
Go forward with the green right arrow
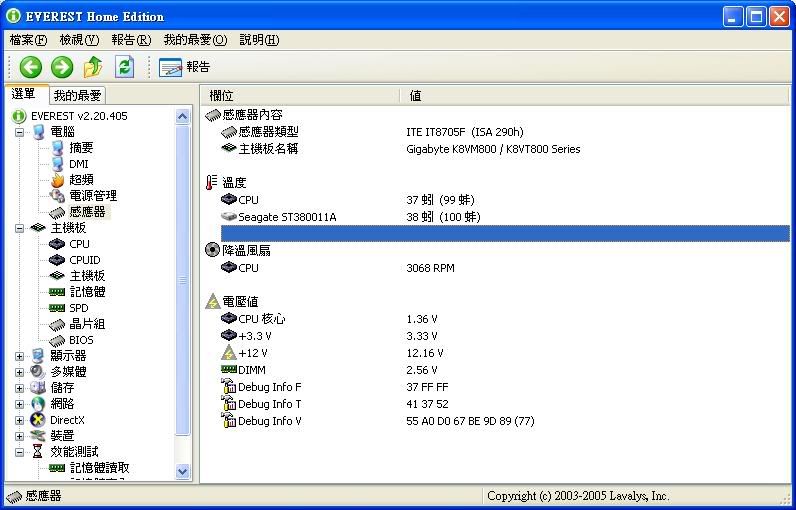pos(62,67)
